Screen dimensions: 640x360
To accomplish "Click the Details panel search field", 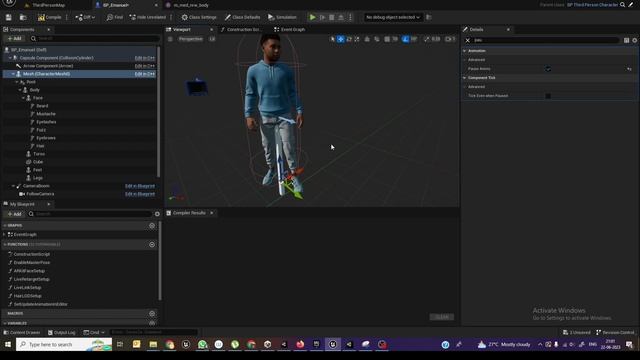I will (x=546, y=40).
